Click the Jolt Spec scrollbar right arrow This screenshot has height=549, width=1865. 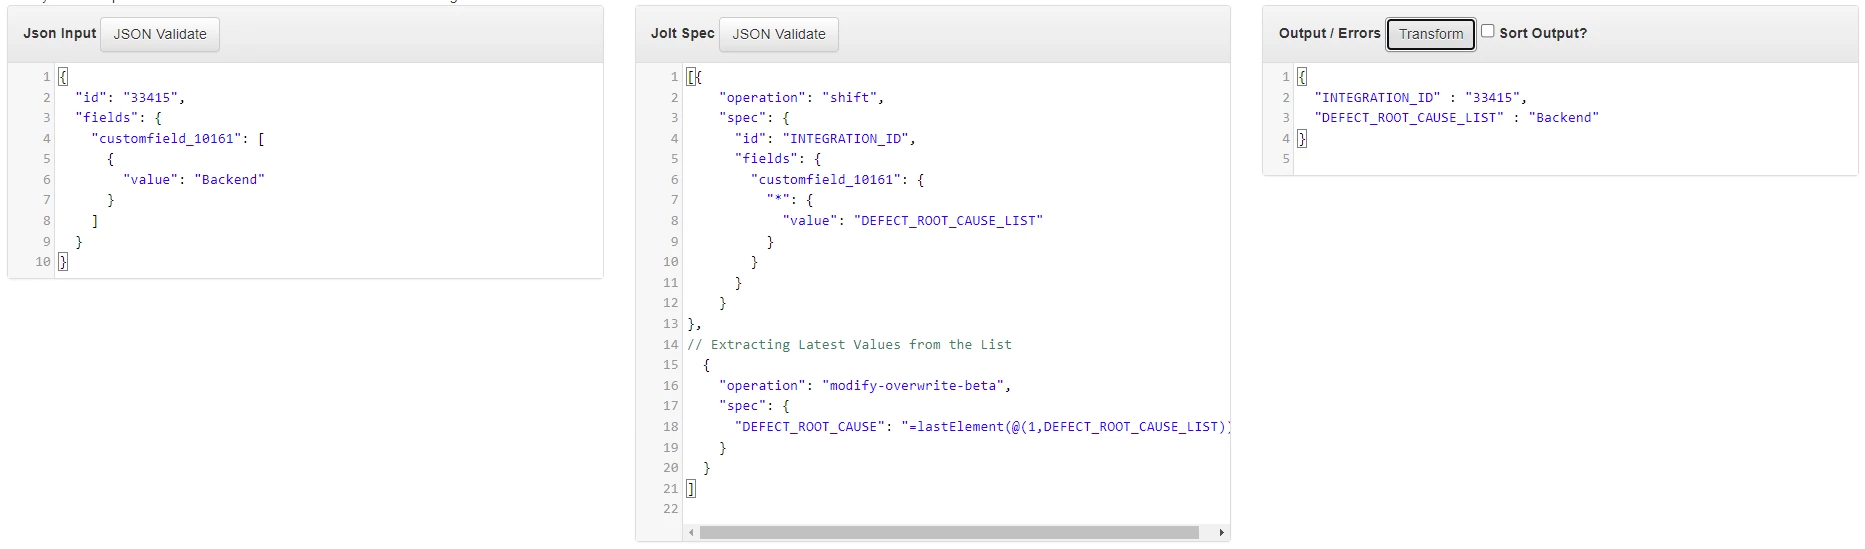point(1221,533)
